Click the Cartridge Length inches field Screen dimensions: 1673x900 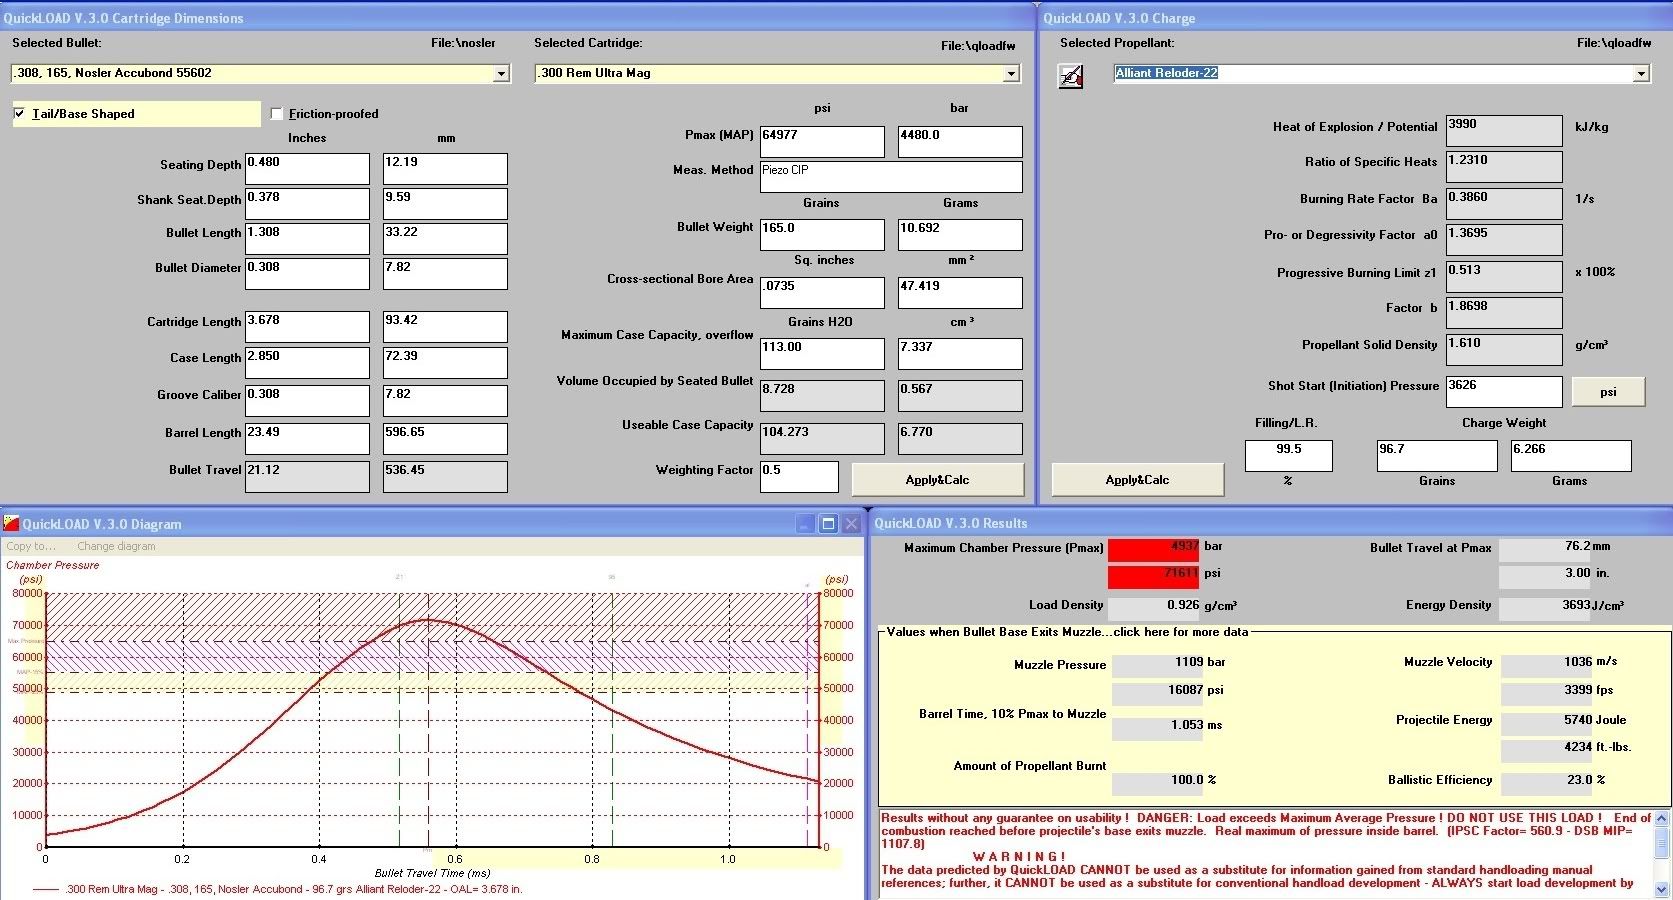[307, 327]
